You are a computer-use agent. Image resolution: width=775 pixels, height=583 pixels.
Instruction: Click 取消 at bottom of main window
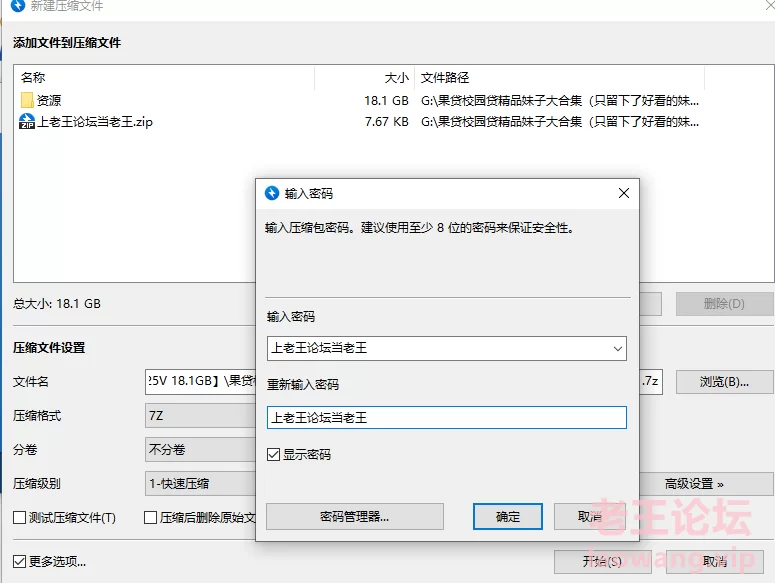pyautogui.click(x=715, y=562)
